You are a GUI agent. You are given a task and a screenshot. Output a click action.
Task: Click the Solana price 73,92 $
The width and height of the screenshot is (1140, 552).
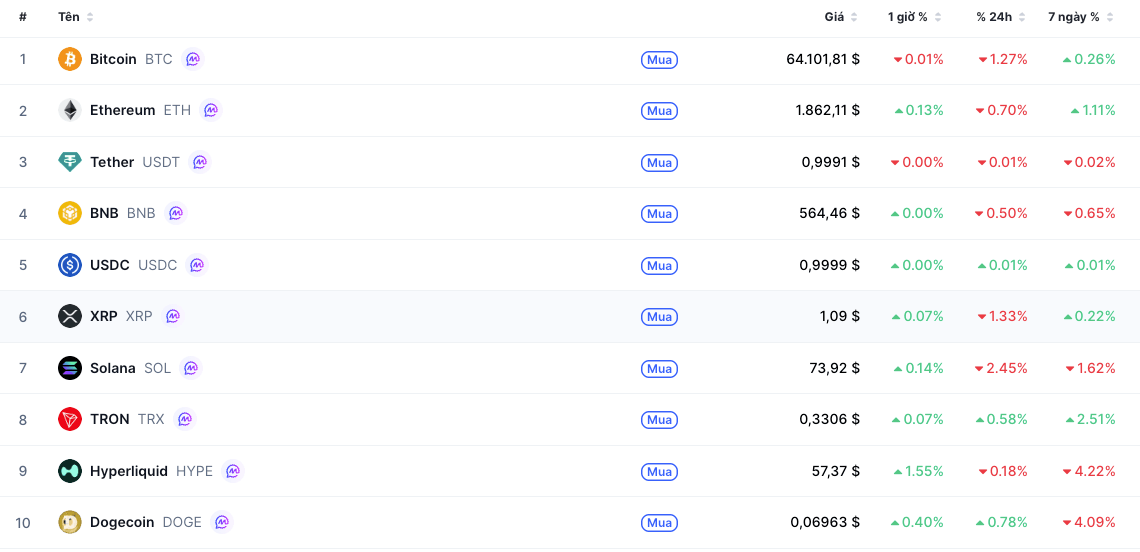(835, 368)
